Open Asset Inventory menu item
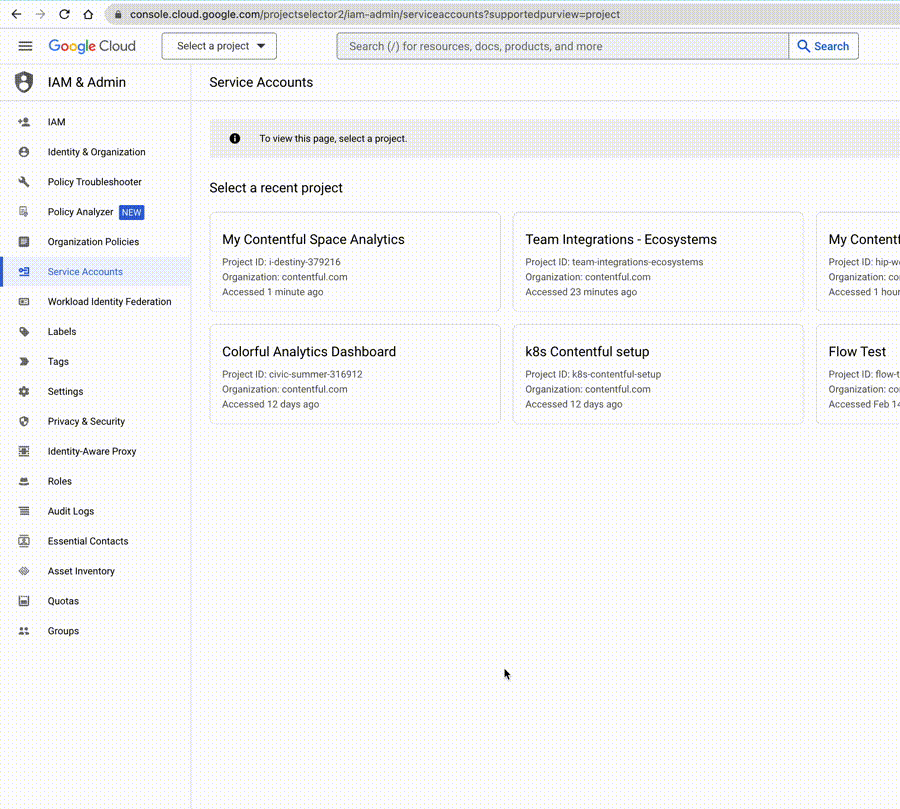Viewport: 900px width, 809px height. [x=96, y=571]
